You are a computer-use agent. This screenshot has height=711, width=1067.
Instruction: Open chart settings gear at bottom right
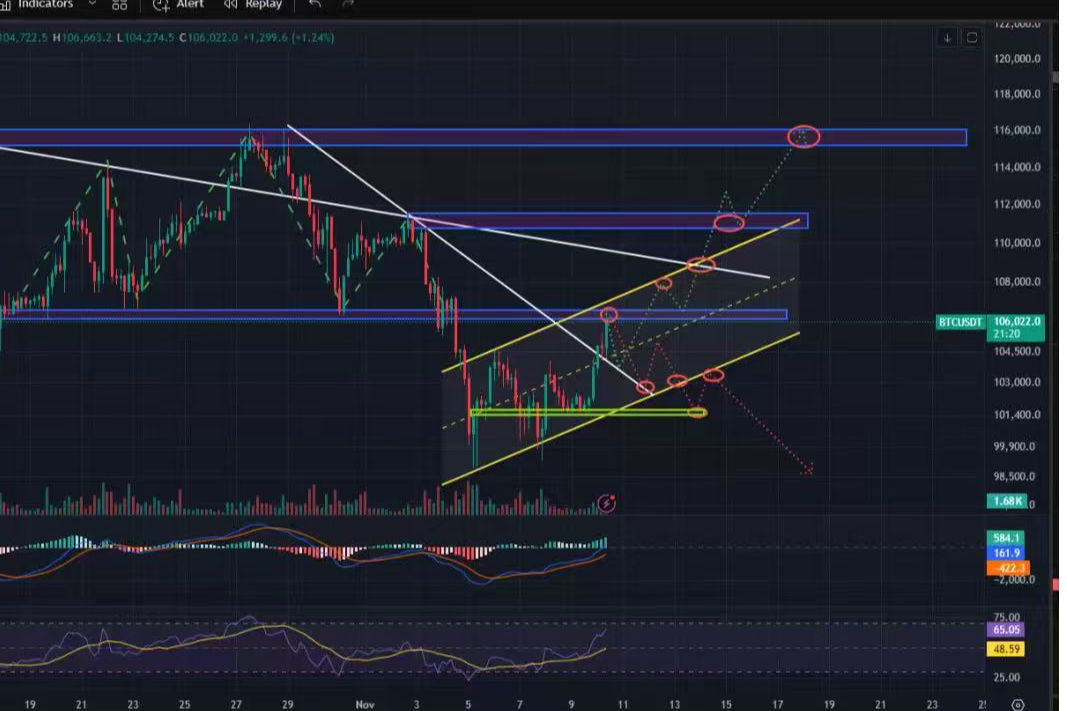(x=1018, y=704)
